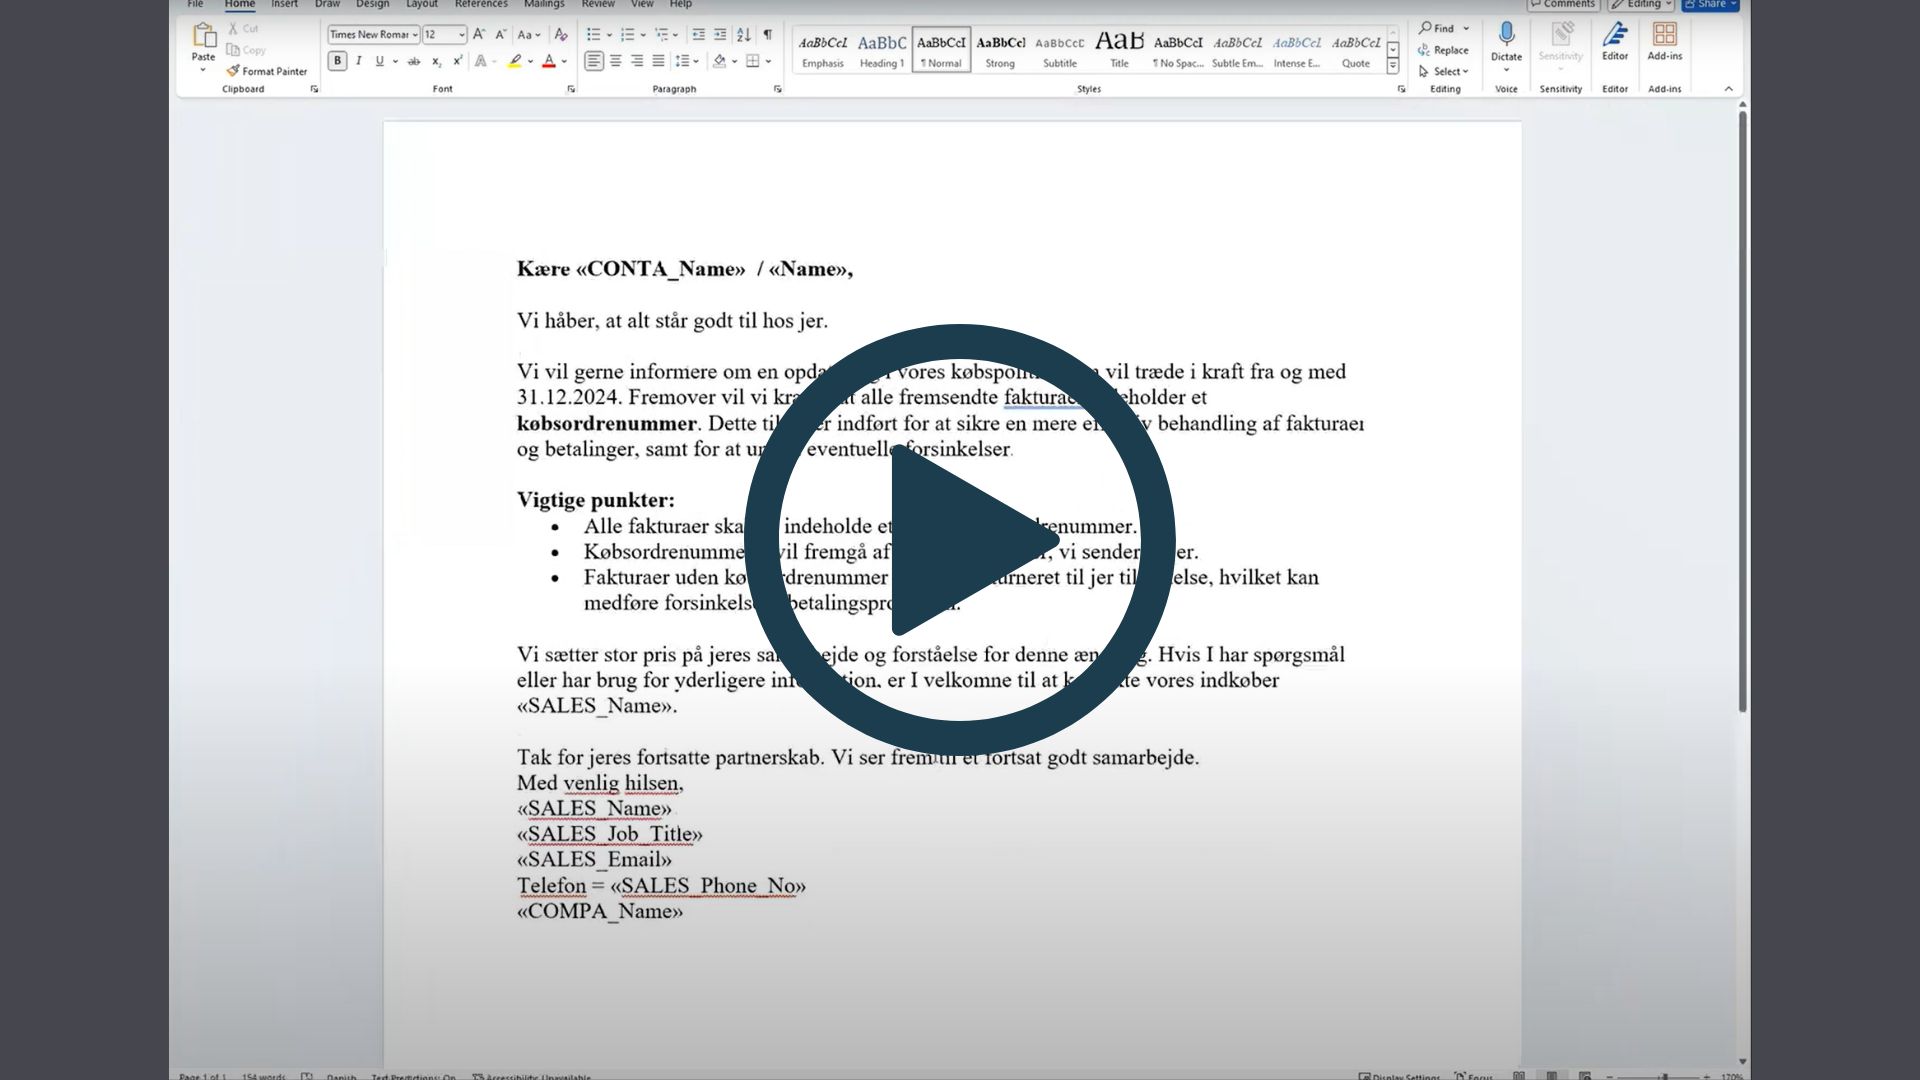This screenshot has height=1080, width=1920.
Task: Toggle Underline formatting
Action: coord(379,61)
